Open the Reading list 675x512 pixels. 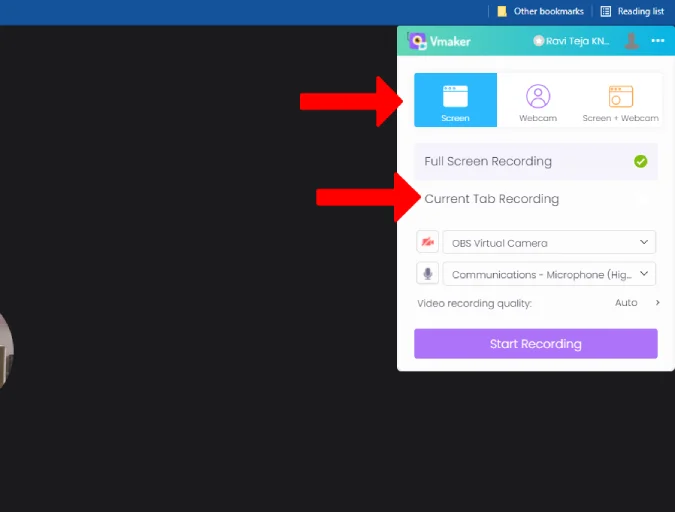tap(632, 11)
